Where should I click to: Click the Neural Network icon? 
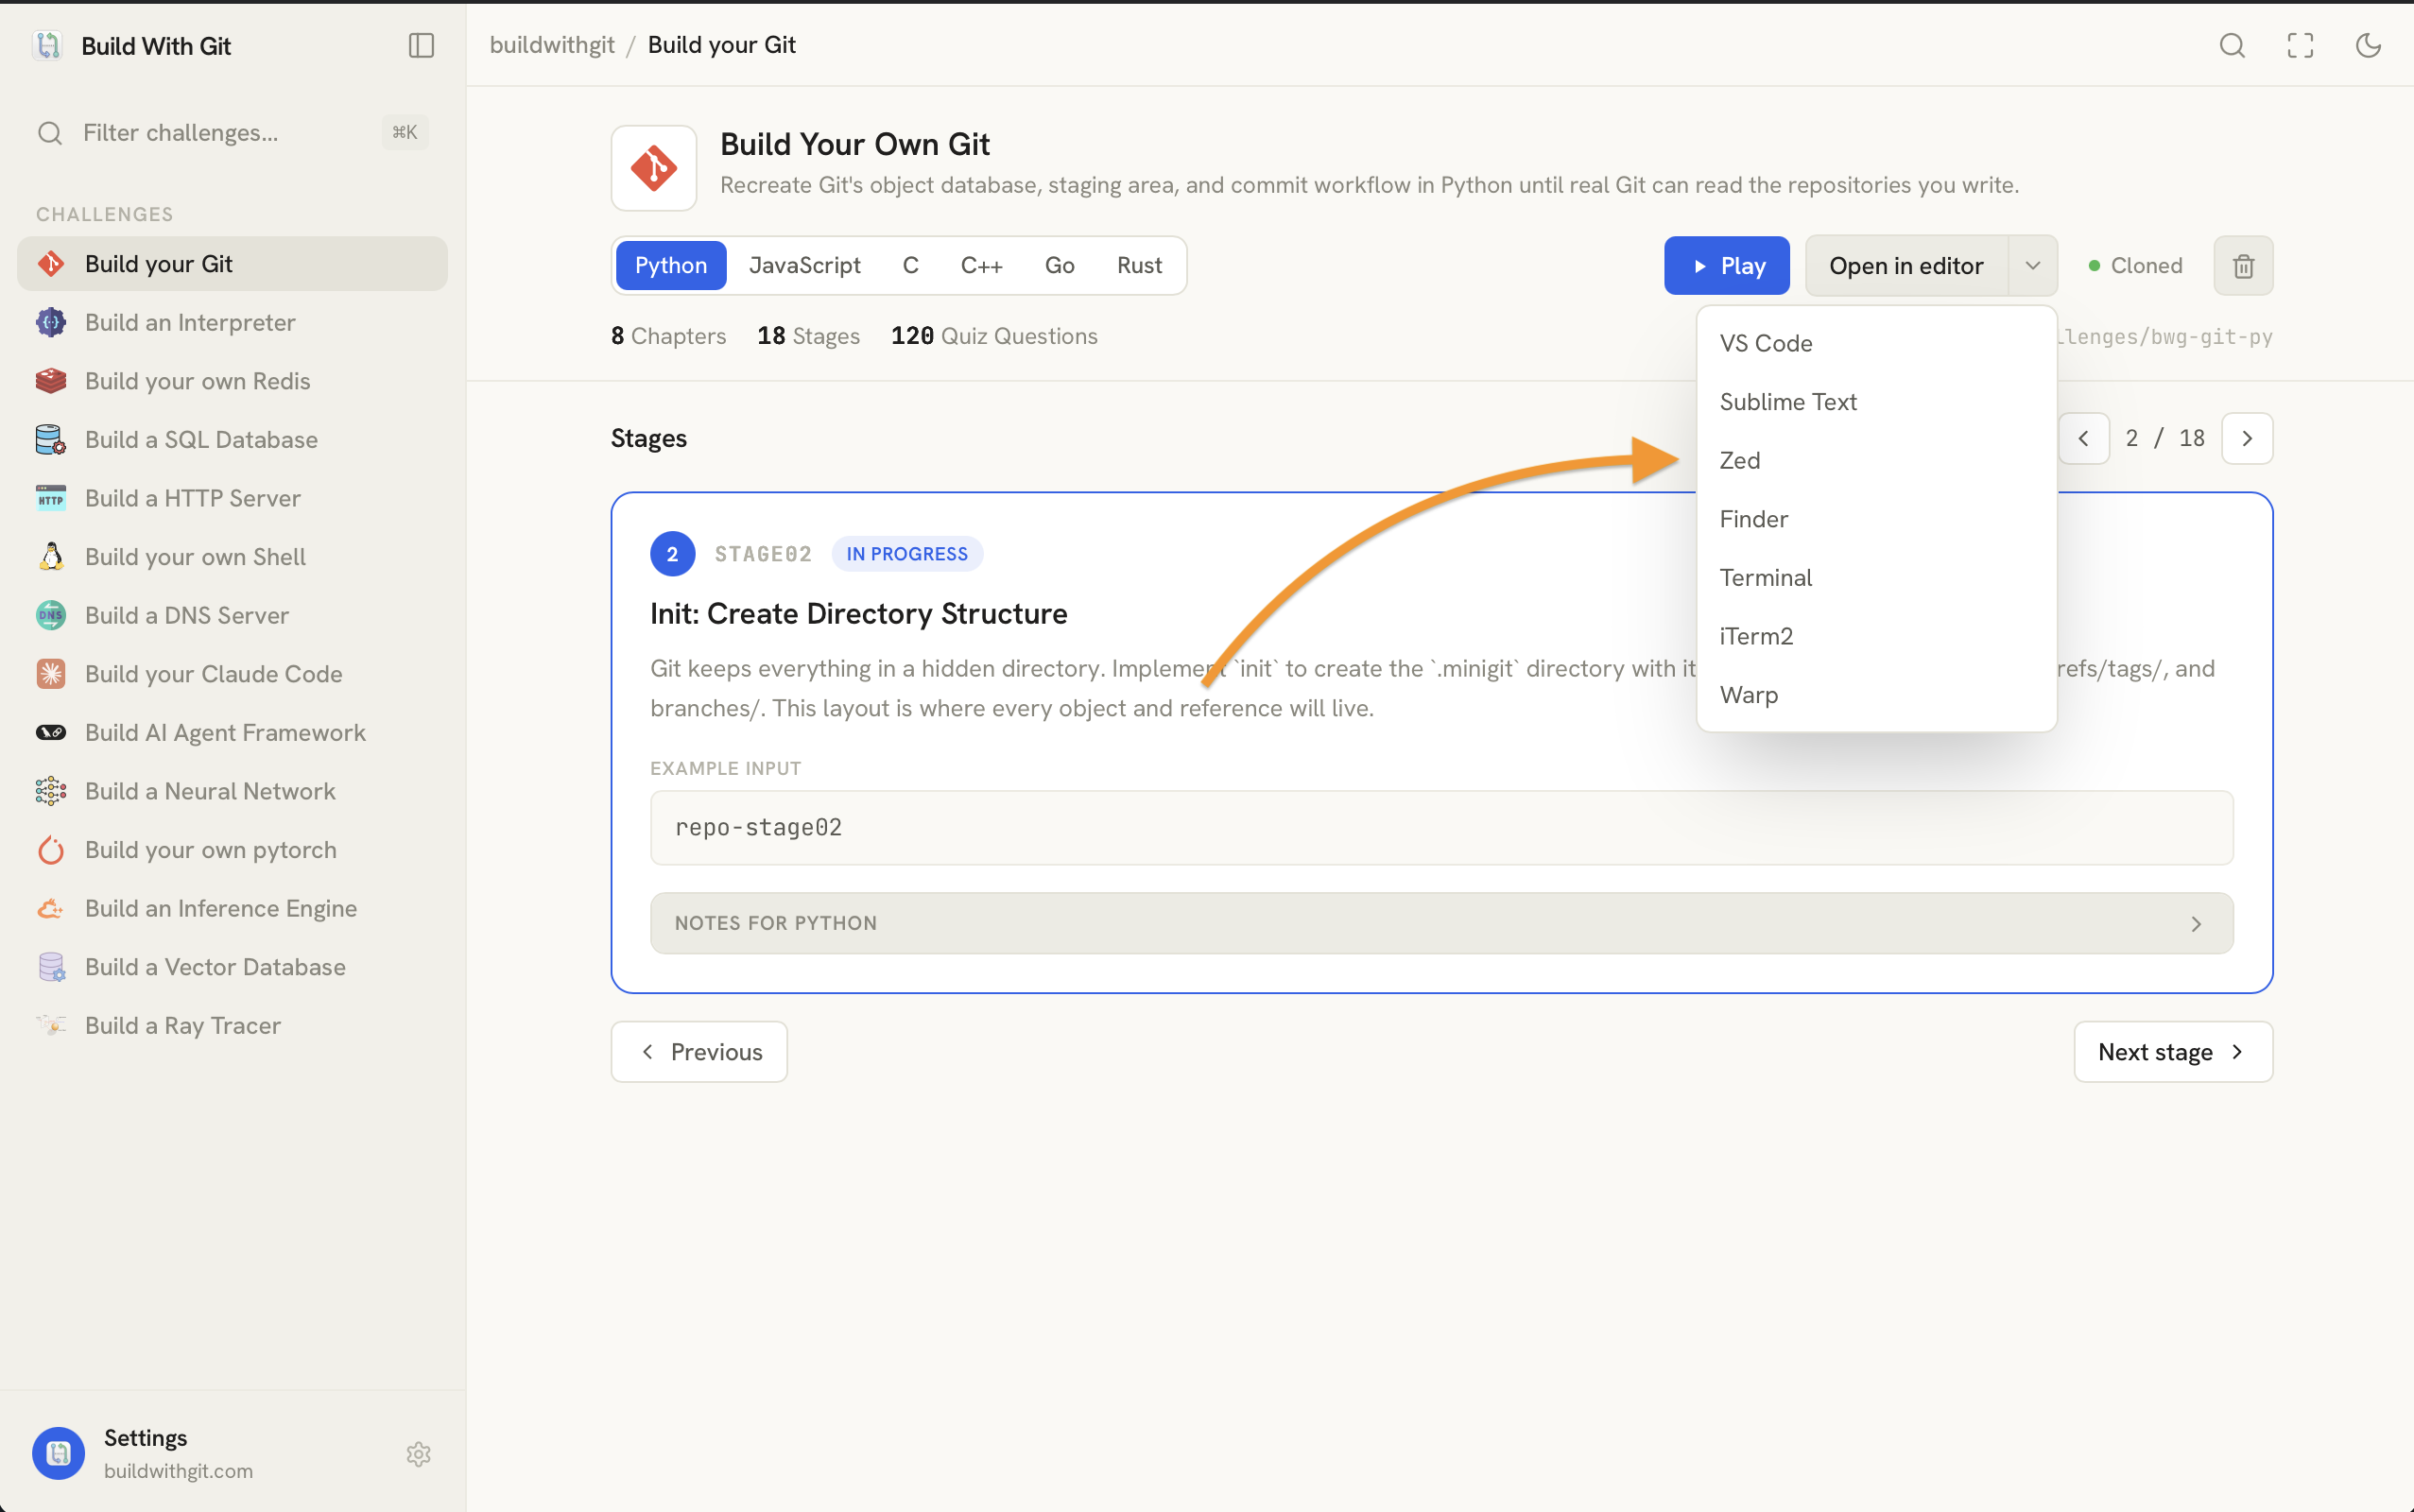[x=51, y=791]
